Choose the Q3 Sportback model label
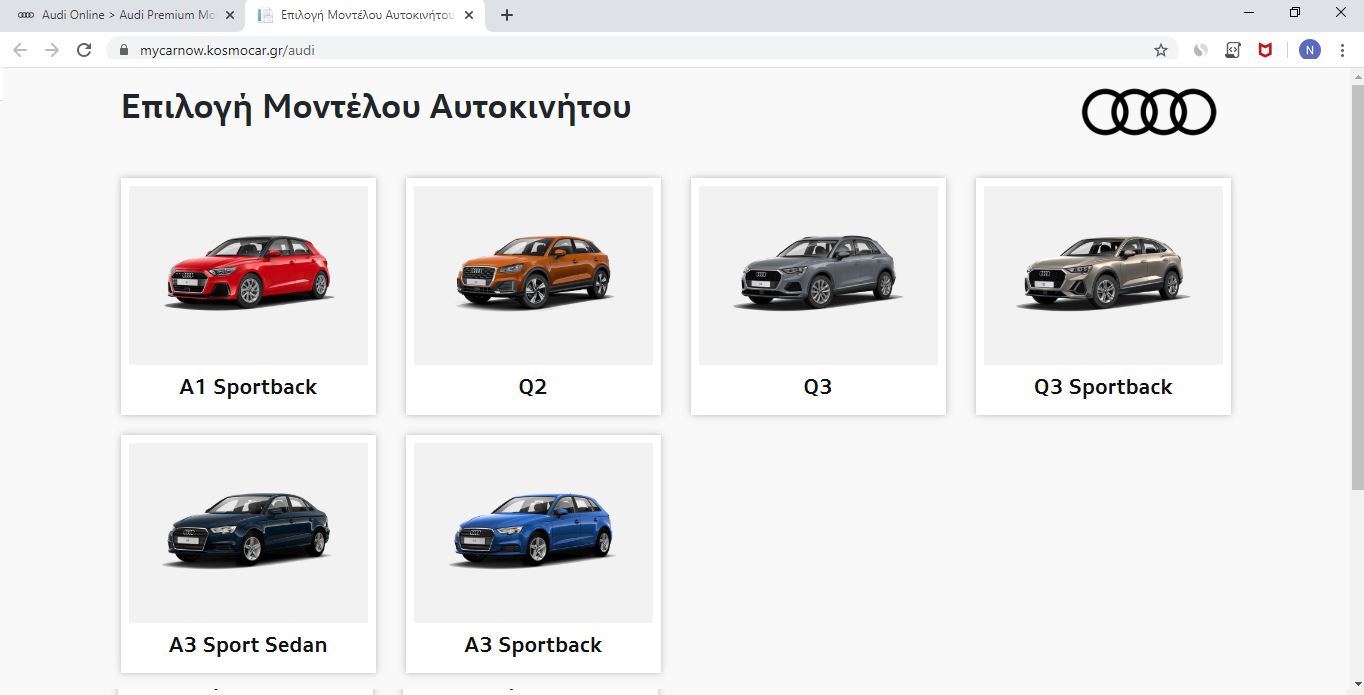This screenshot has width=1364, height=695. pyautogui.click(x=1103, y=387)
